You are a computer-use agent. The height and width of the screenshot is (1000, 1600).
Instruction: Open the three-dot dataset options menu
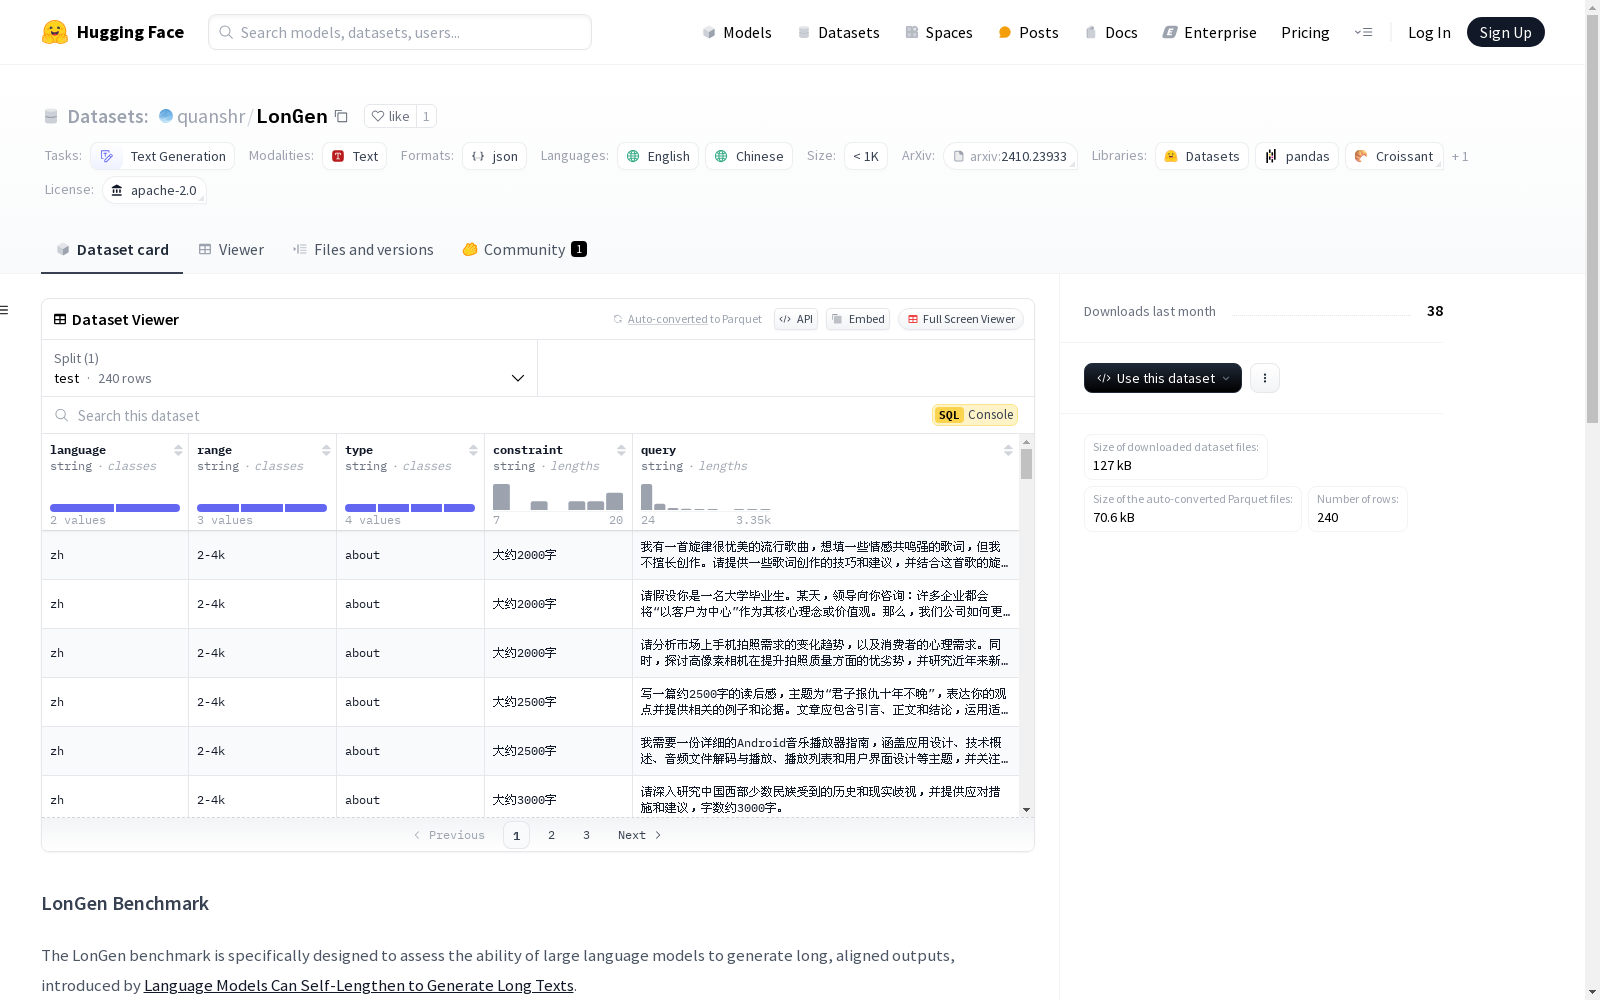(1265, 378)
